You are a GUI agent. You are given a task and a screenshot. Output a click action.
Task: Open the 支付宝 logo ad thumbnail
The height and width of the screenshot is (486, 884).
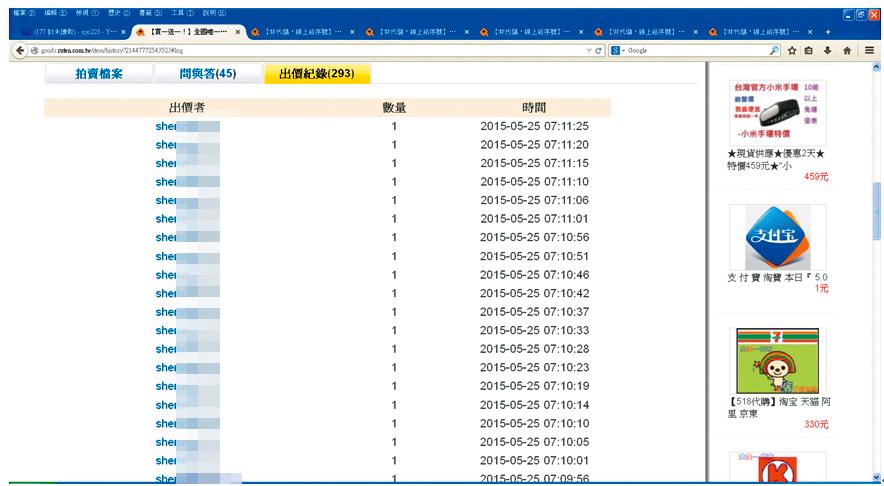(777, 237)
